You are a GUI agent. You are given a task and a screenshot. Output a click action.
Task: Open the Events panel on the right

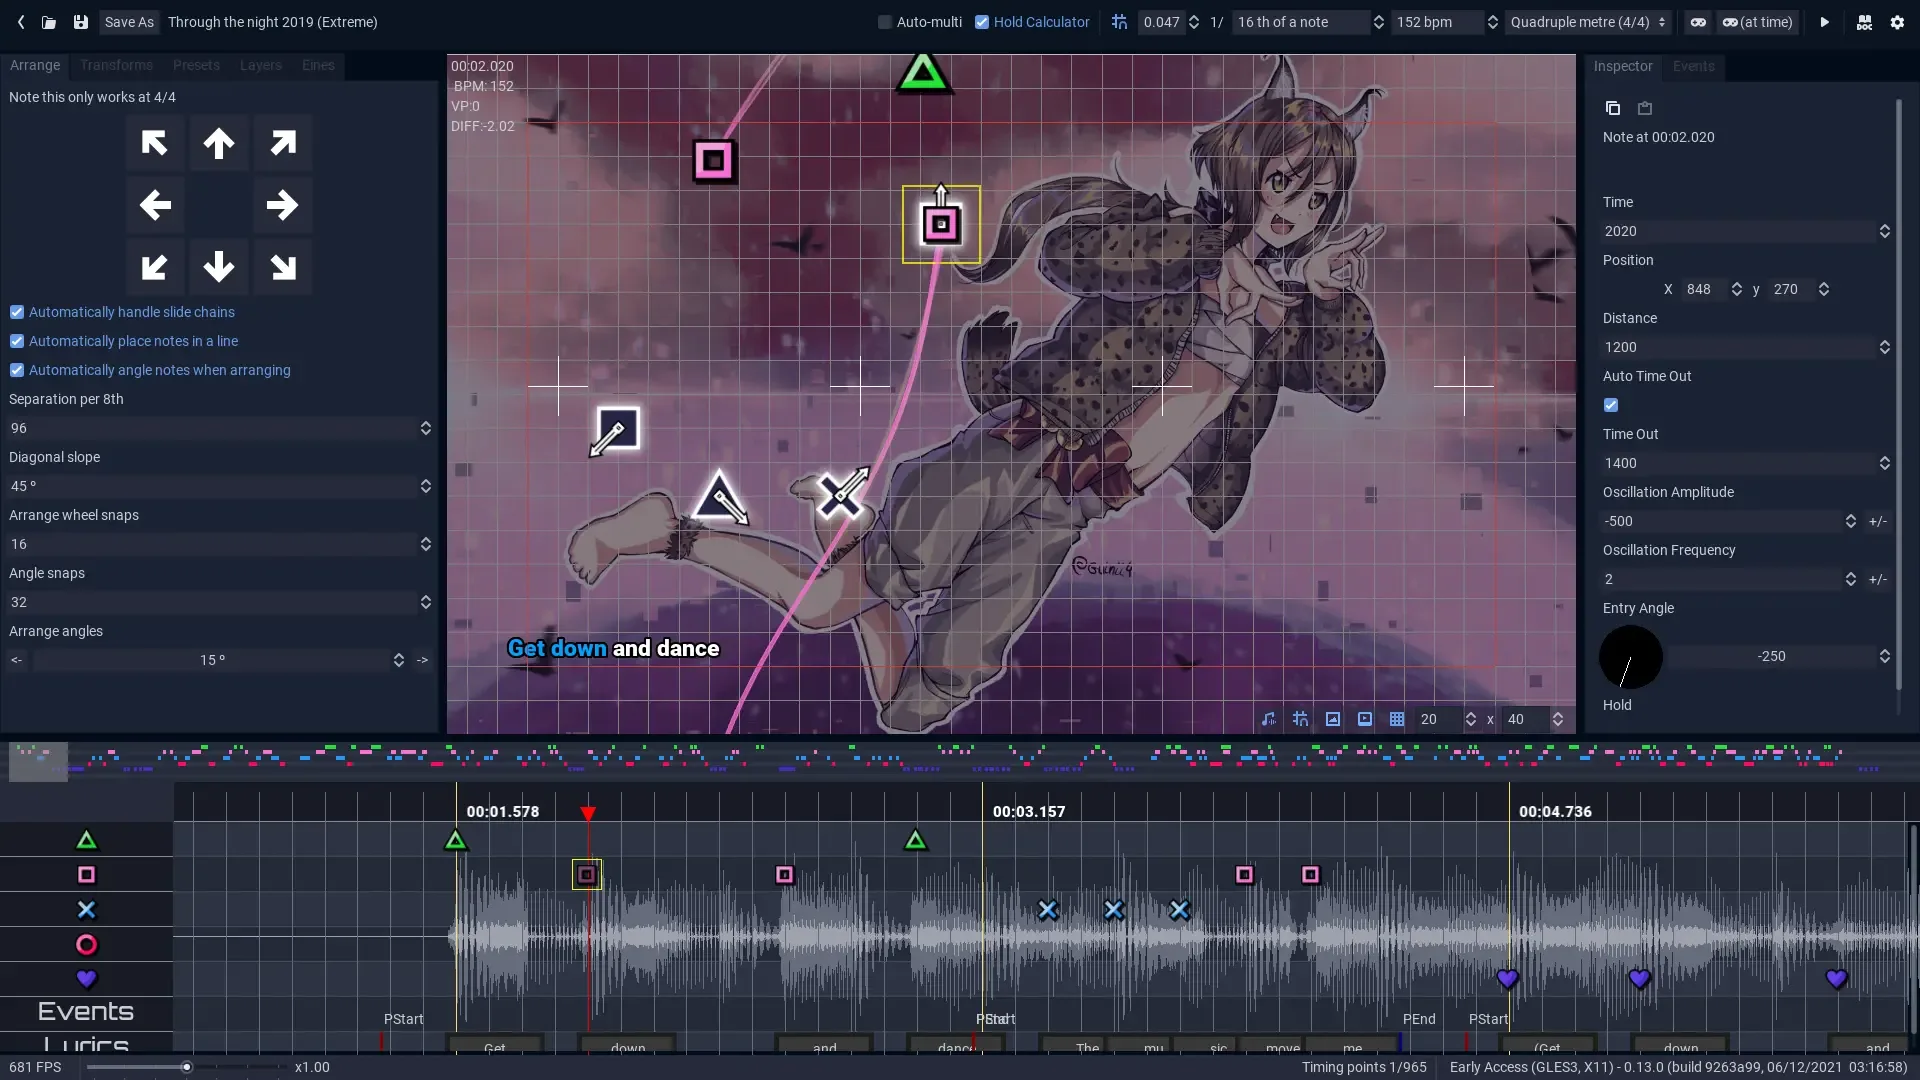(1694, 66)
